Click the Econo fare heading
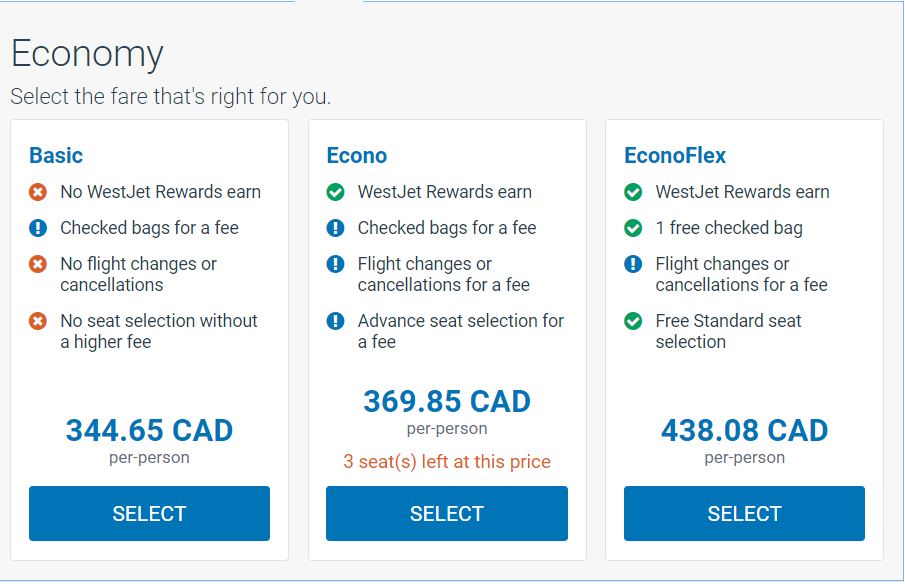Viewport: 905px width, 584px height. point(357,156)
